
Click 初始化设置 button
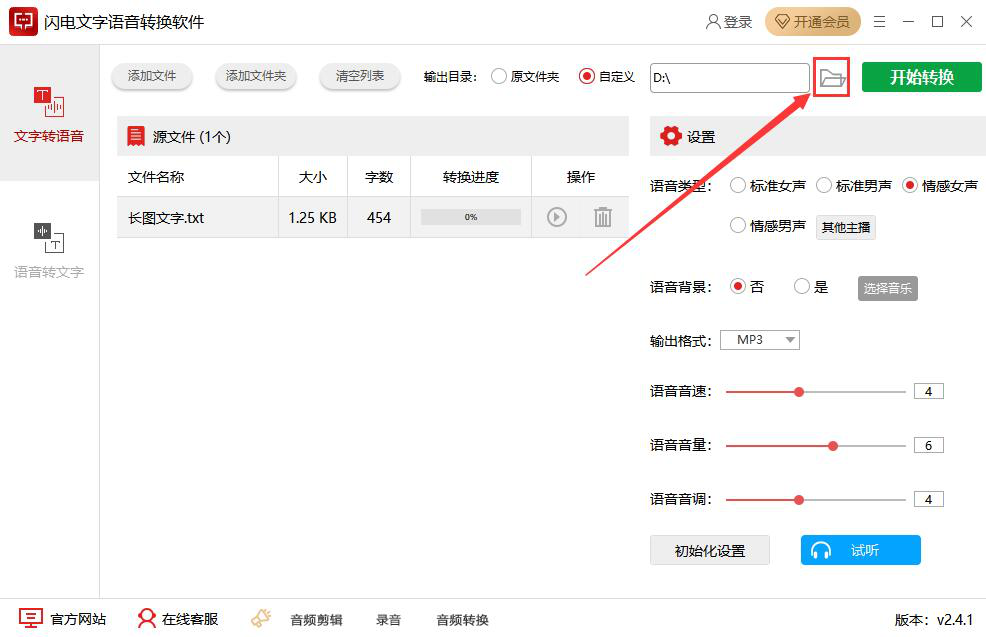[x=709, y=550]
